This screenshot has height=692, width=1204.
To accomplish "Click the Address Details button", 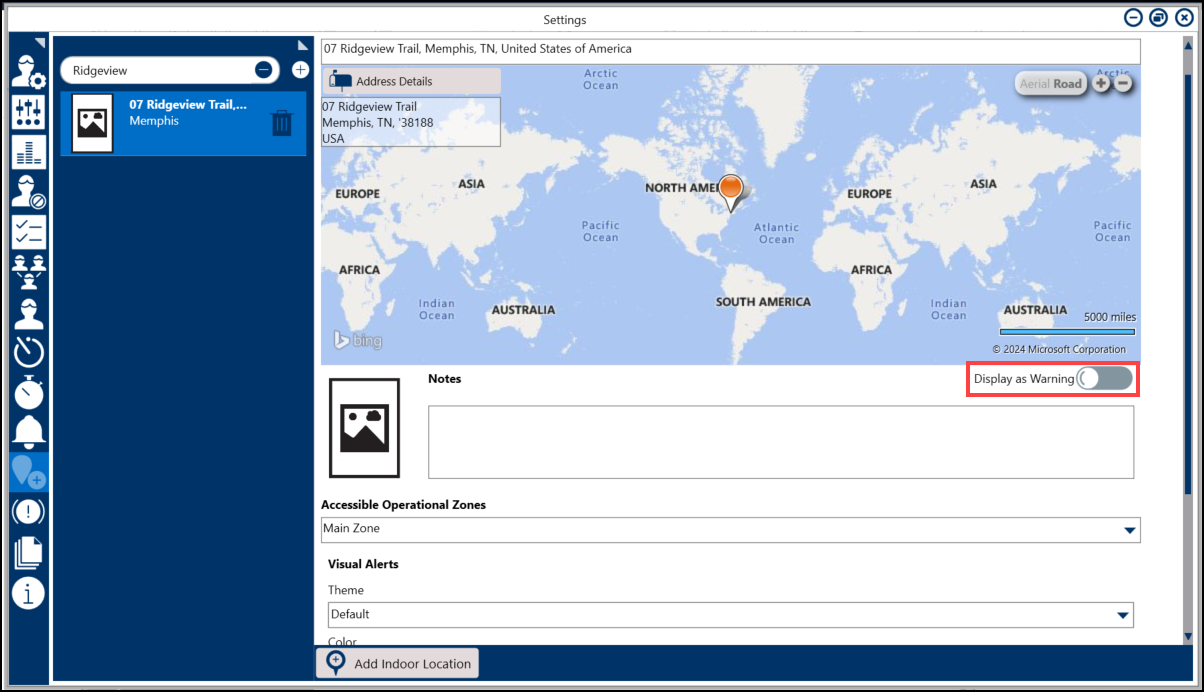I will point(411,81).
